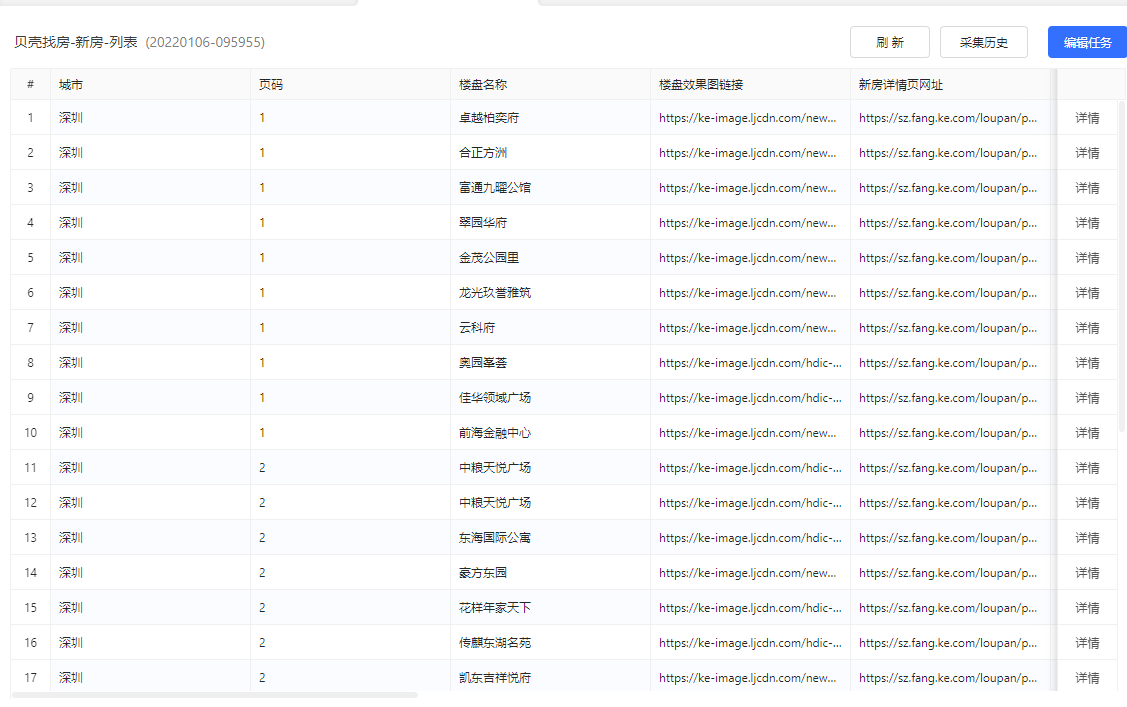Click image link cell in 卓越柏奕府 row
The height and width of the screenshot is (707, 1127).
pos(750,118)
